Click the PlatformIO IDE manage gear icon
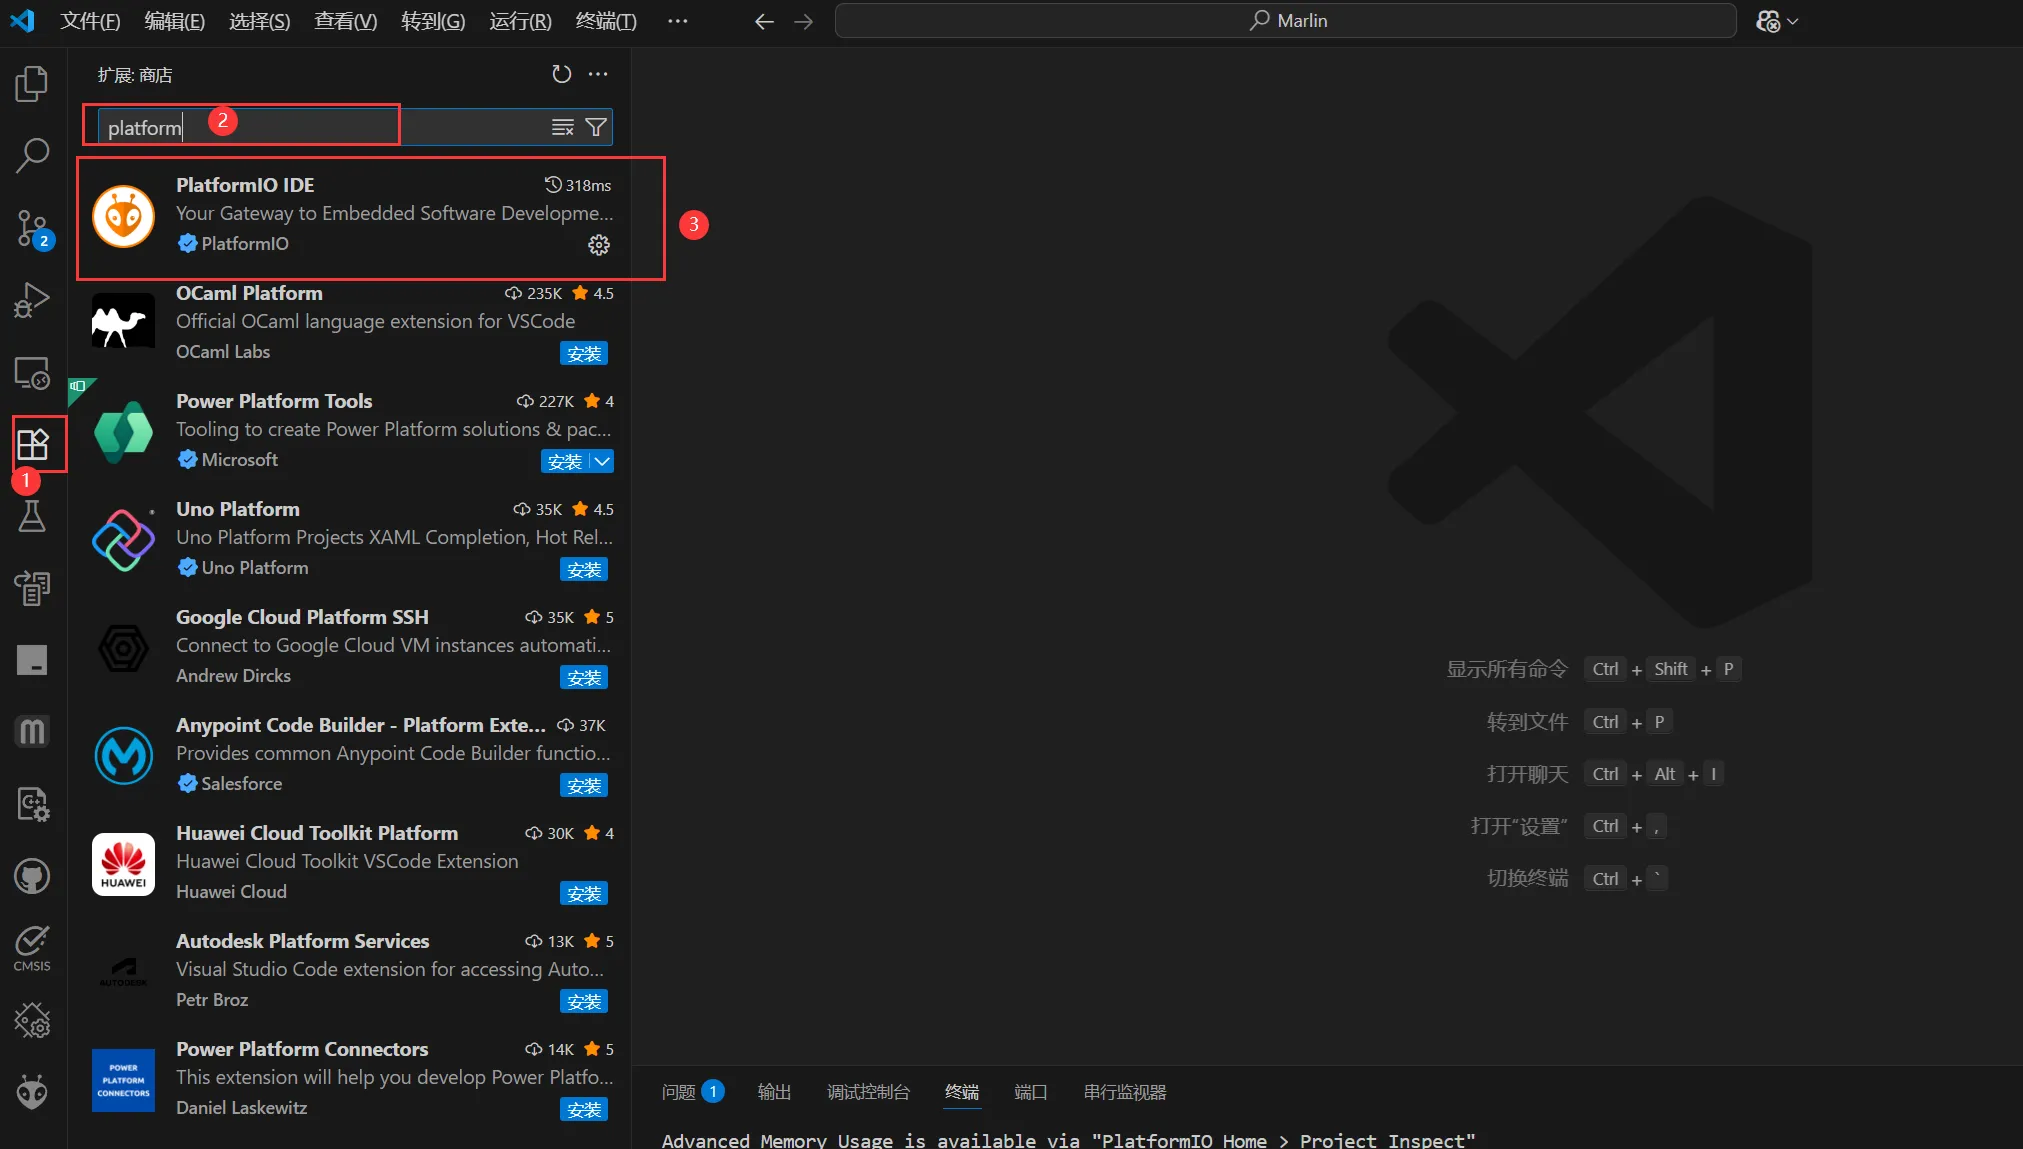Screen dimensions: 2023x1149 click(x=598, y=245)
